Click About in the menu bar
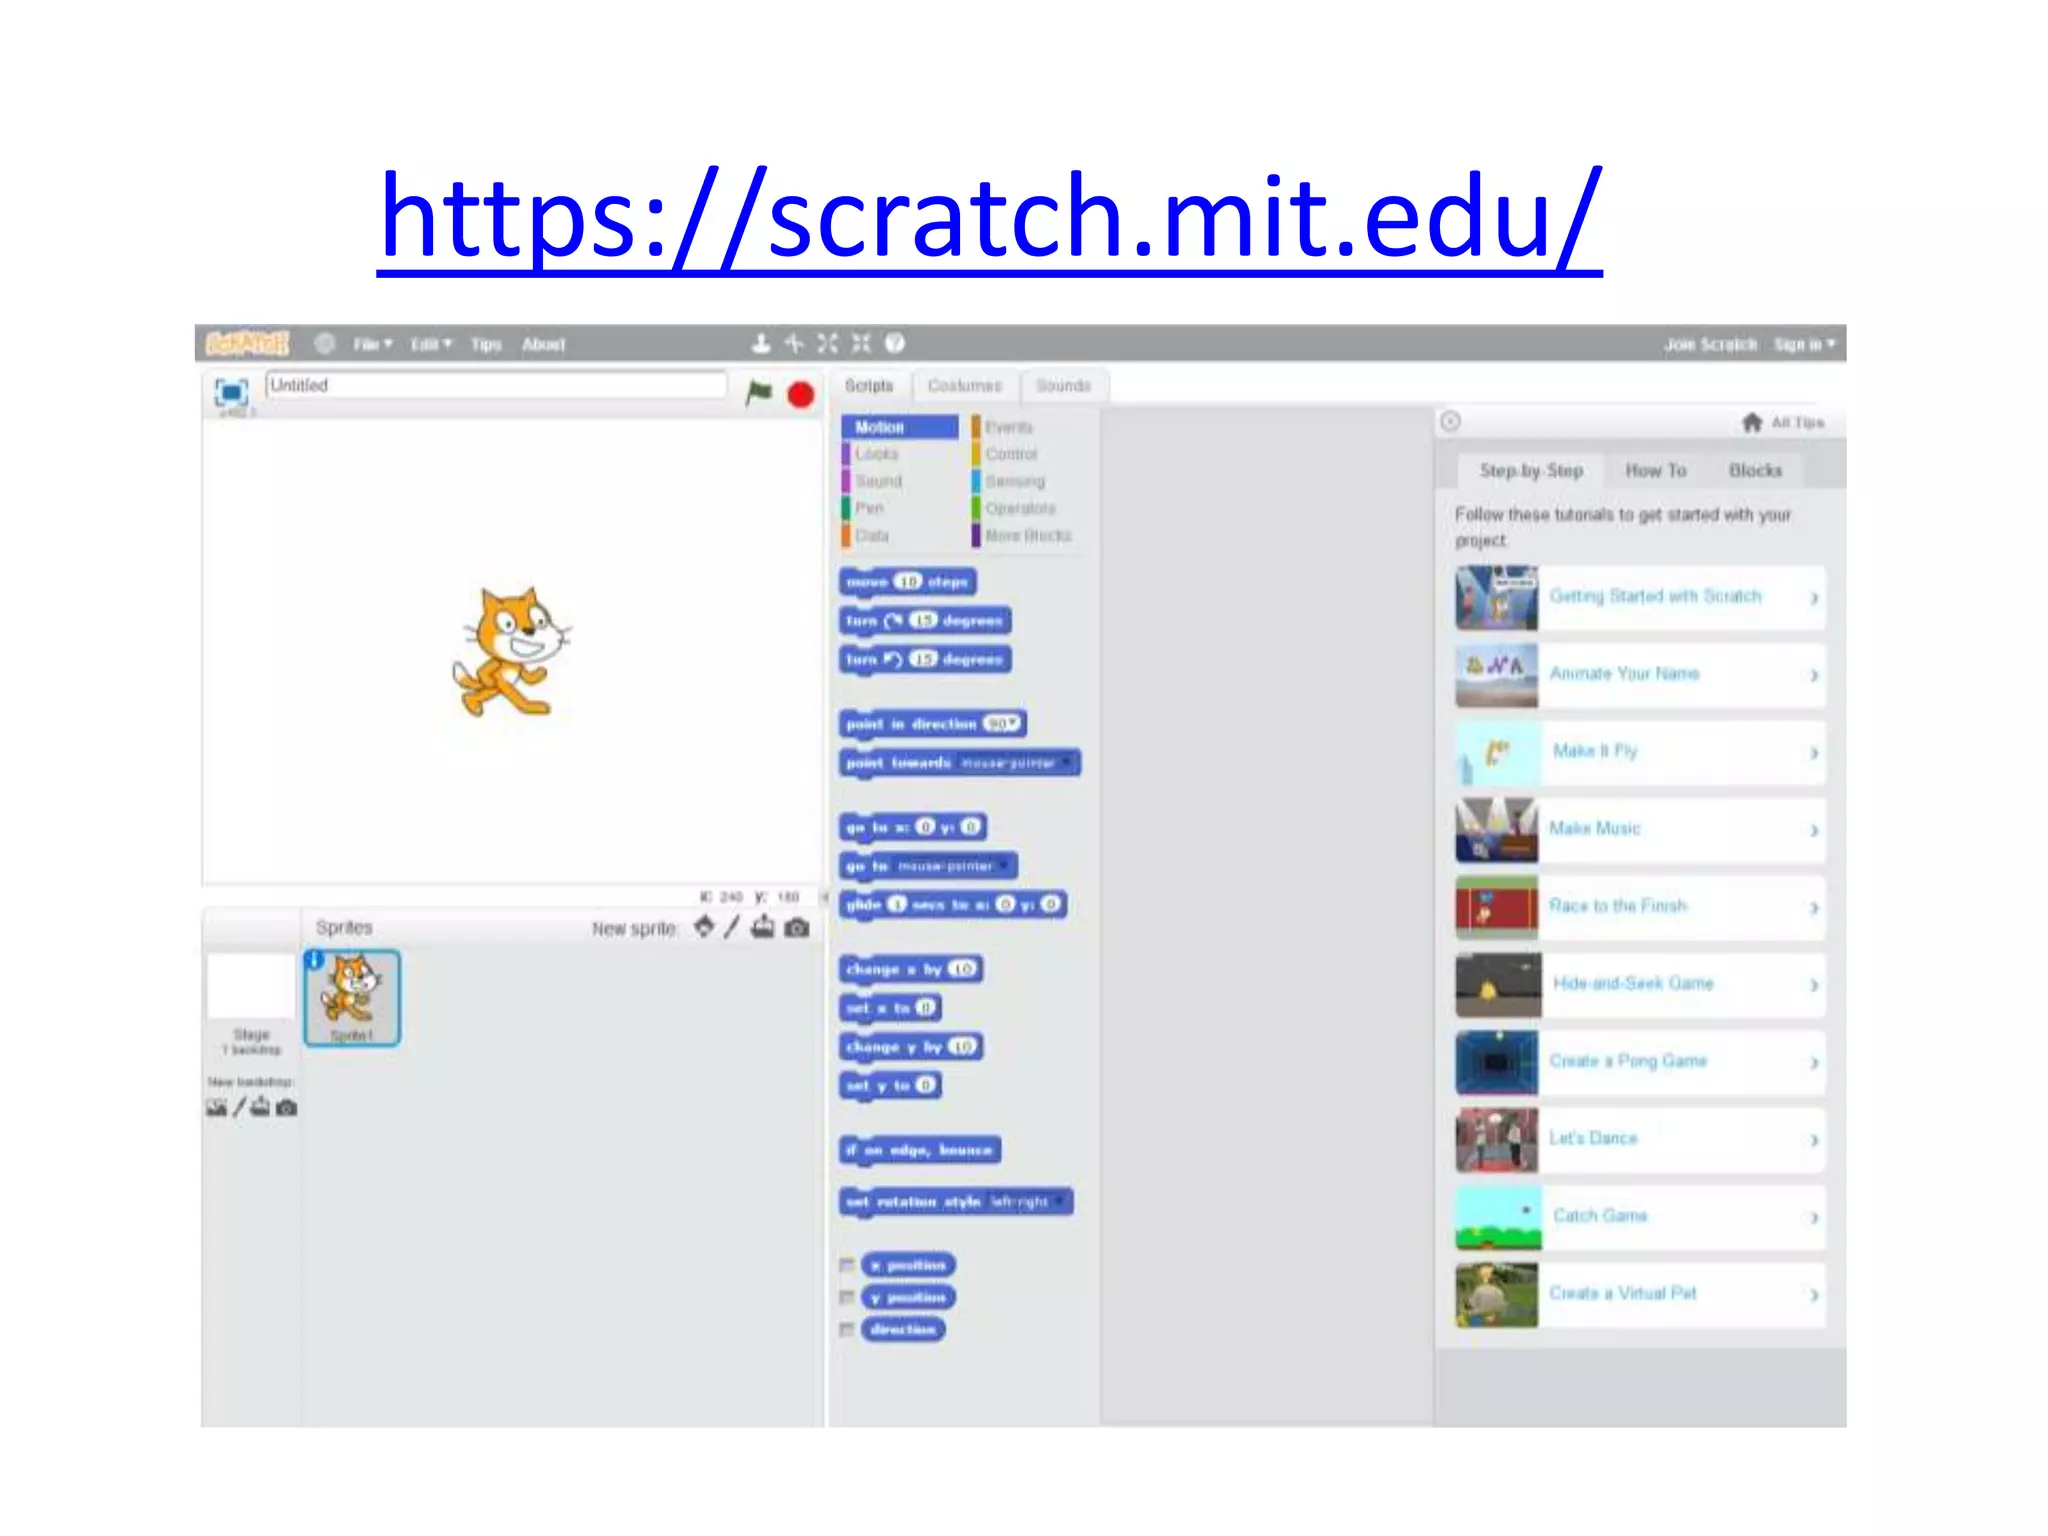Screen dimensions: 2048x1536 click(x=543, y=344)
